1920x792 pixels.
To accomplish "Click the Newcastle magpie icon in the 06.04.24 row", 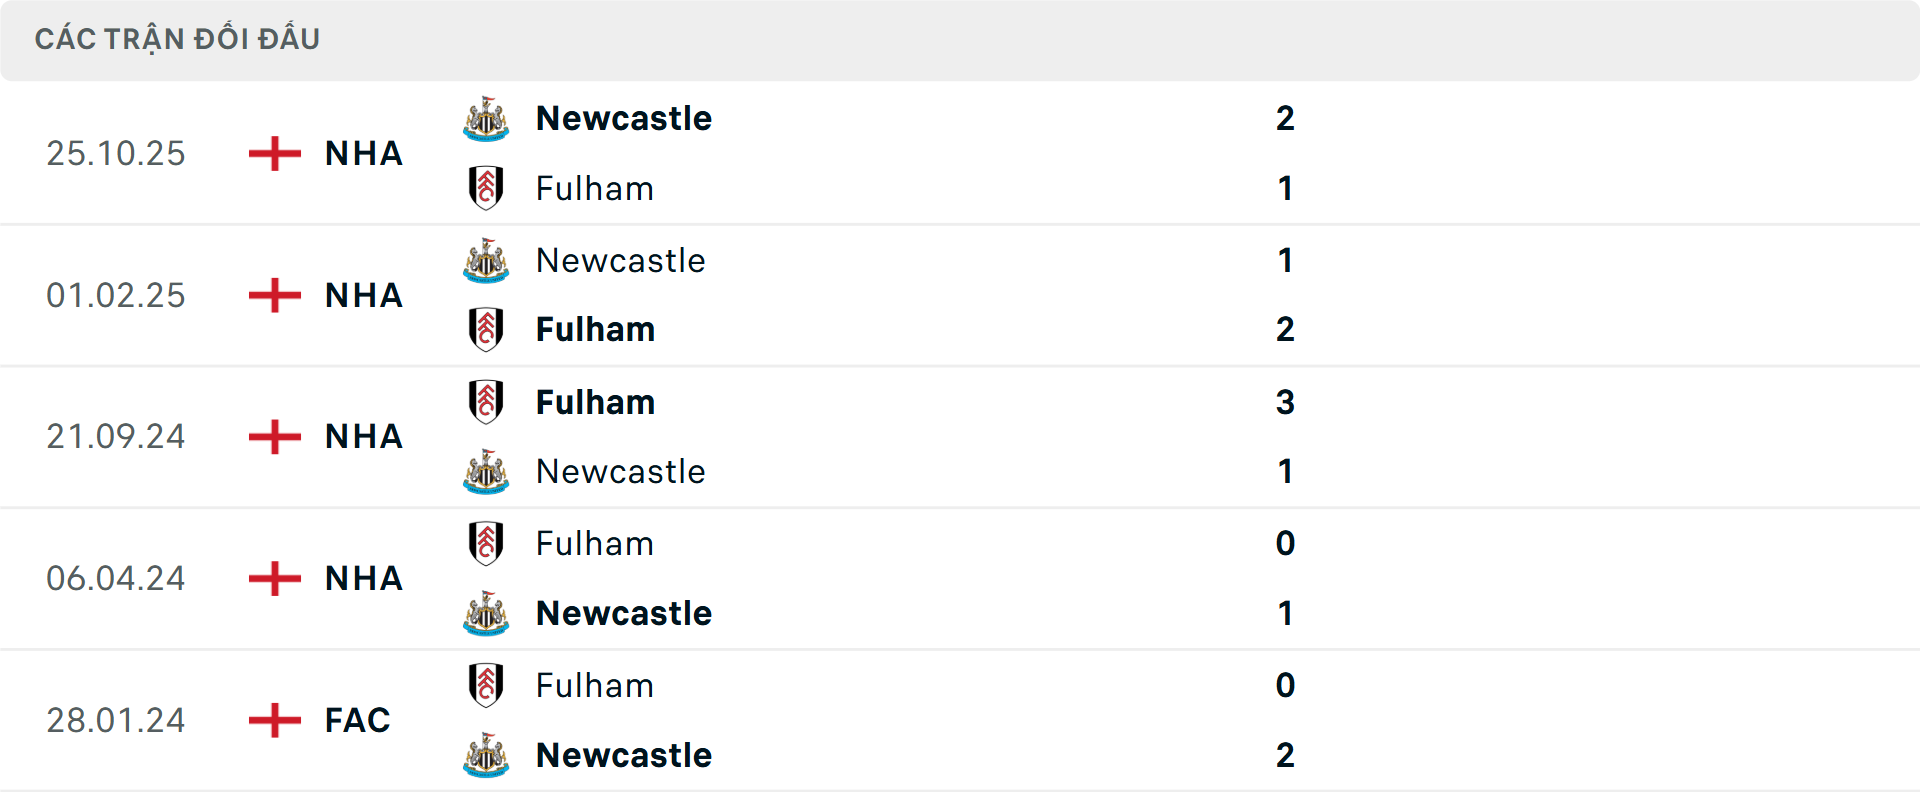I will (486, 613).
